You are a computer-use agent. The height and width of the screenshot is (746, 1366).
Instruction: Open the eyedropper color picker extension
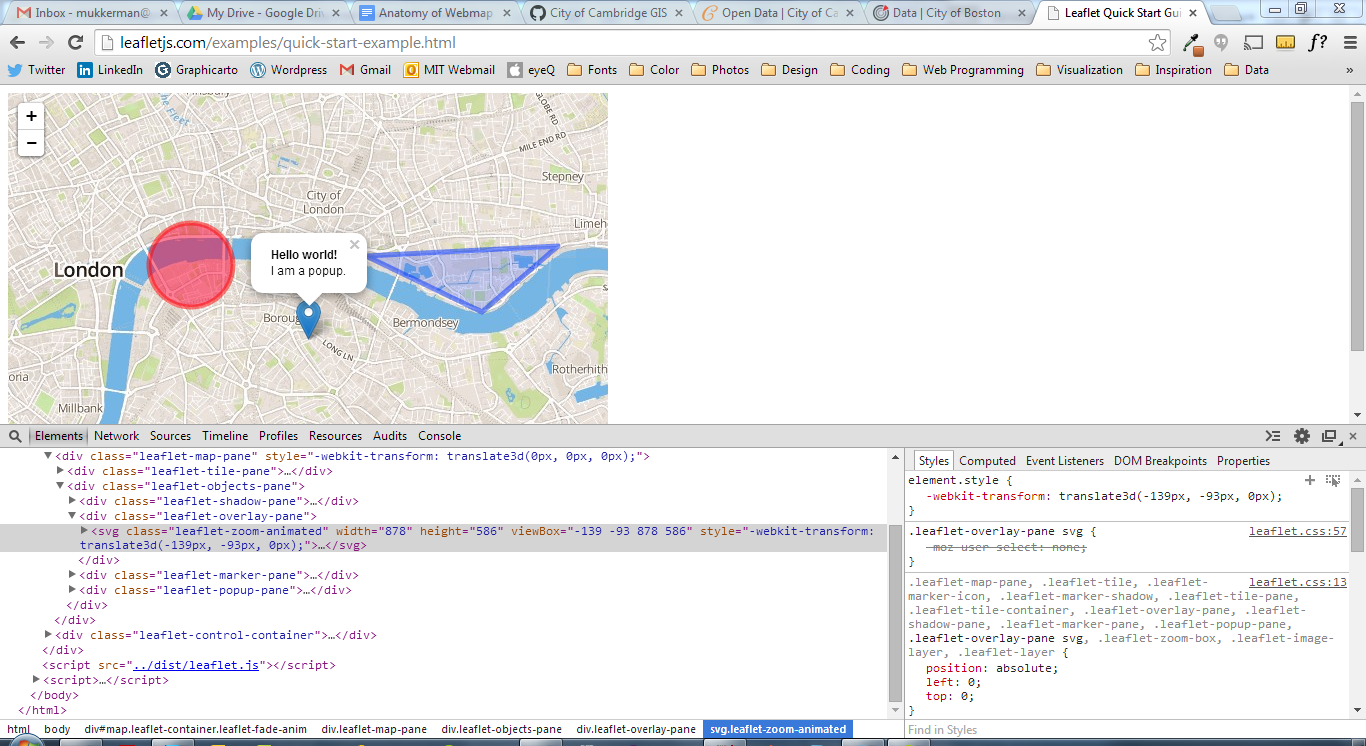pyautogui.click(x=1191, y=43)
